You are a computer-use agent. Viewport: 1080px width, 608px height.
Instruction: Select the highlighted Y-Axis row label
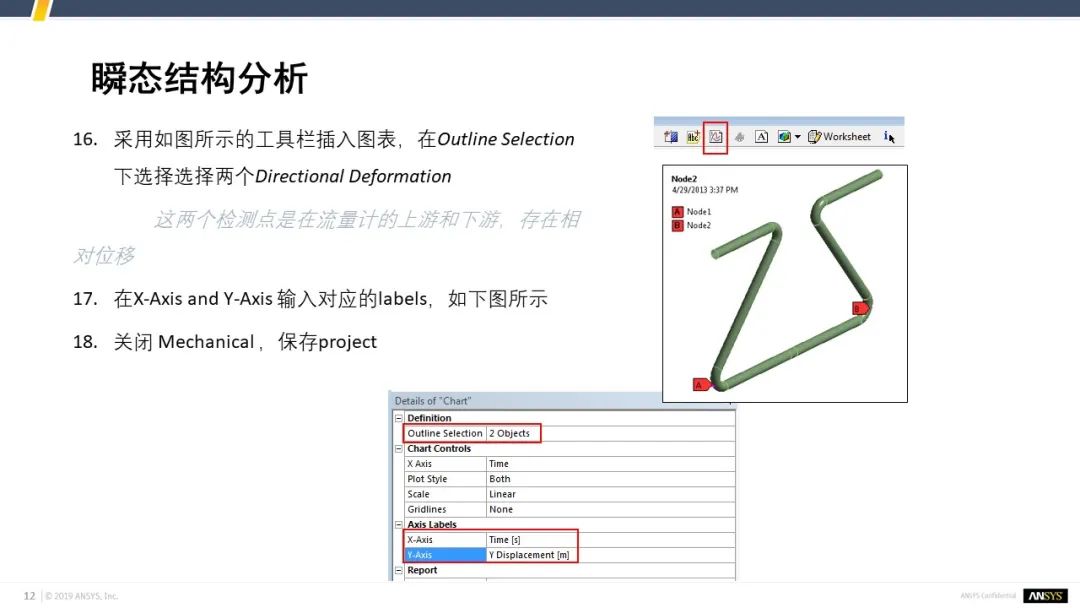click(x=445, y=555)
